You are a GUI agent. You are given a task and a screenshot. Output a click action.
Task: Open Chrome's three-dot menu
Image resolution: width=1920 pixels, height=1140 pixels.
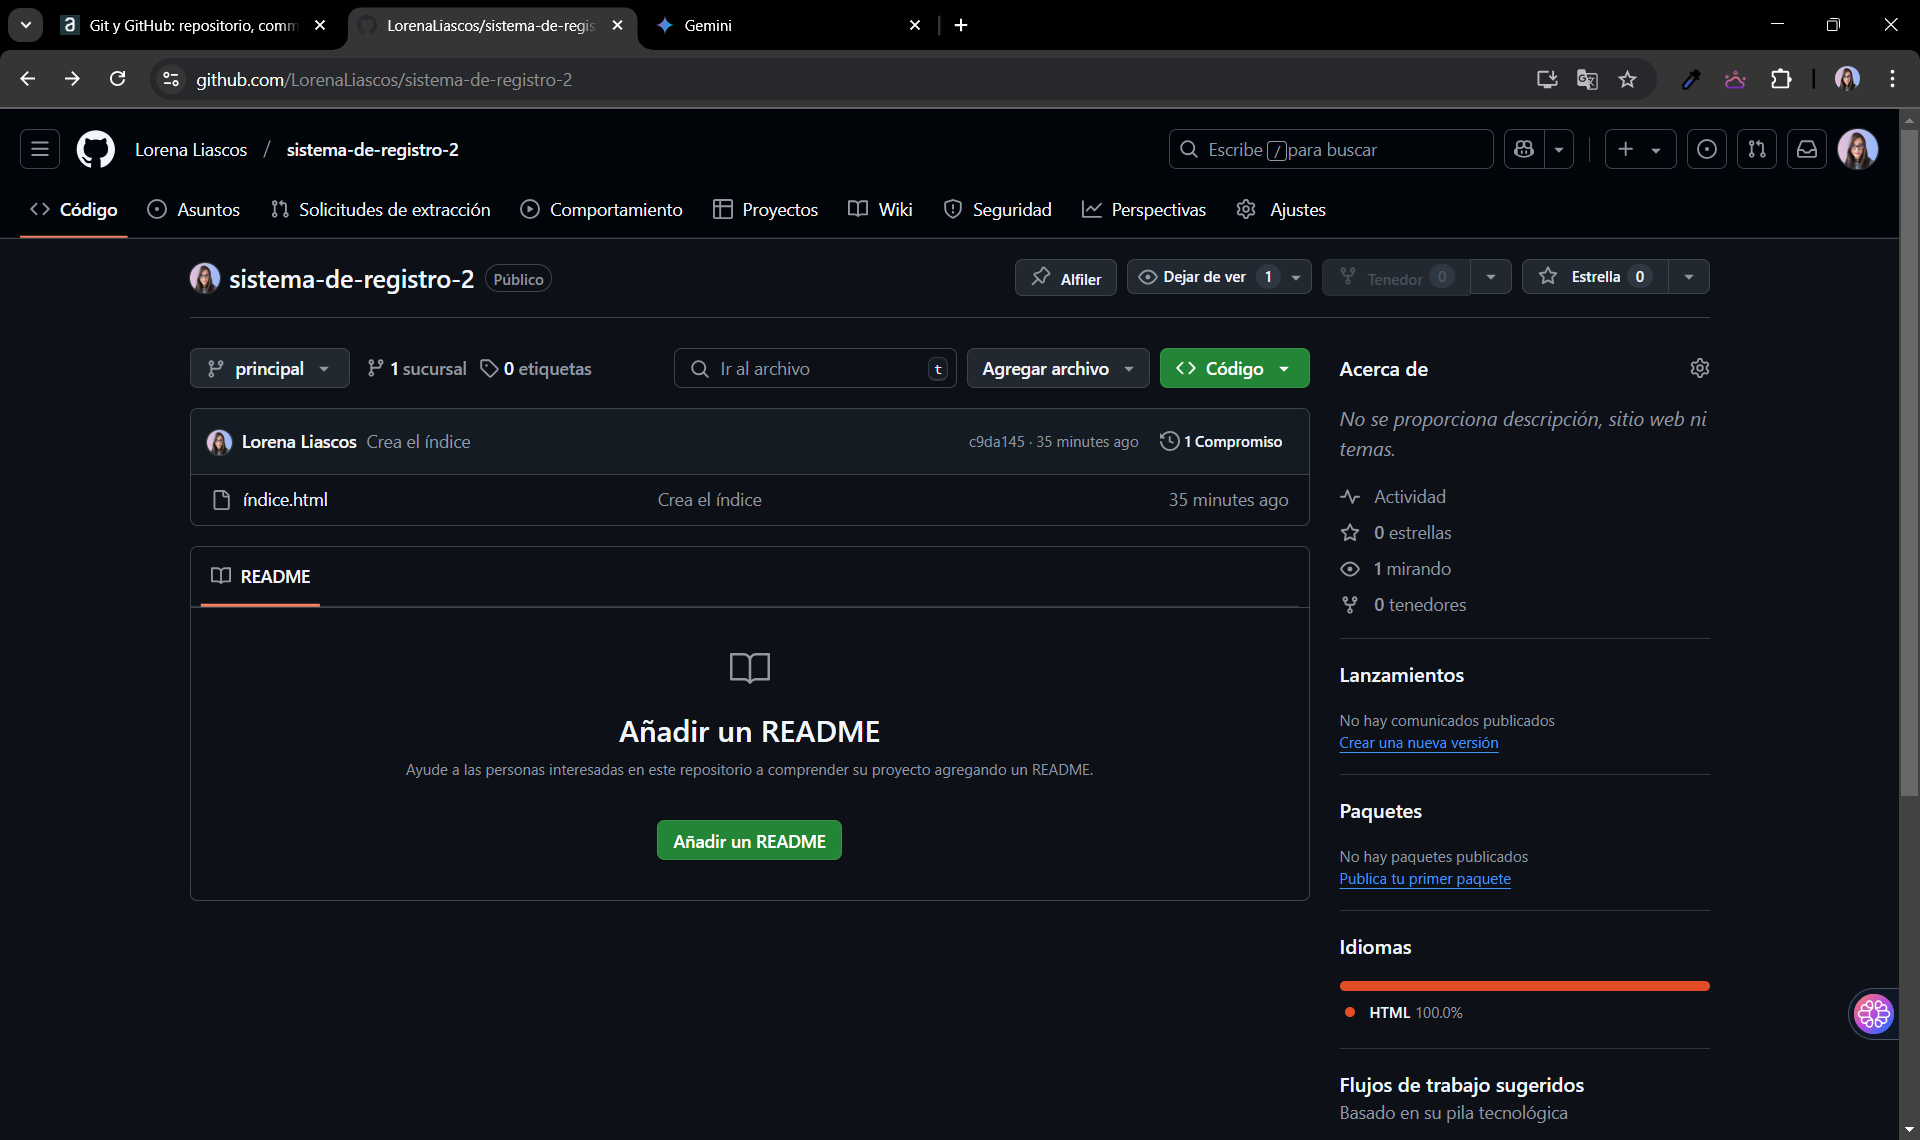(x=1892, y=79)
